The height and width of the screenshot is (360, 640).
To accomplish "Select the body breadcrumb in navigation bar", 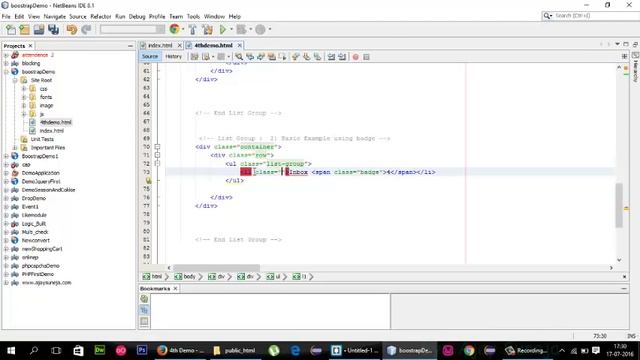I will 185,276.
